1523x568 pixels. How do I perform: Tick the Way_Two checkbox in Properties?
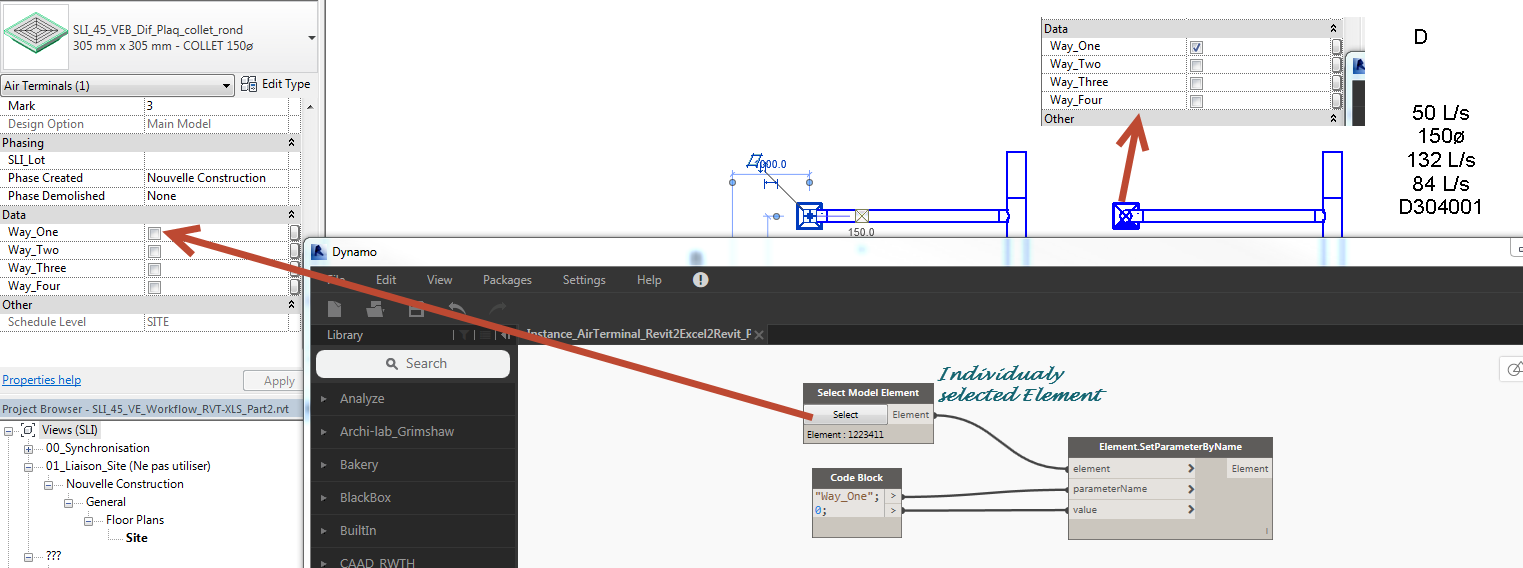154,251
